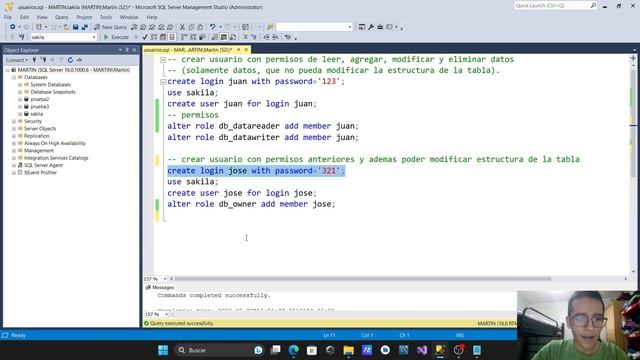The width and height of the screenshot is (640, 360).
Task: Close the usuarios.sql tab
Action: point(246,50)
